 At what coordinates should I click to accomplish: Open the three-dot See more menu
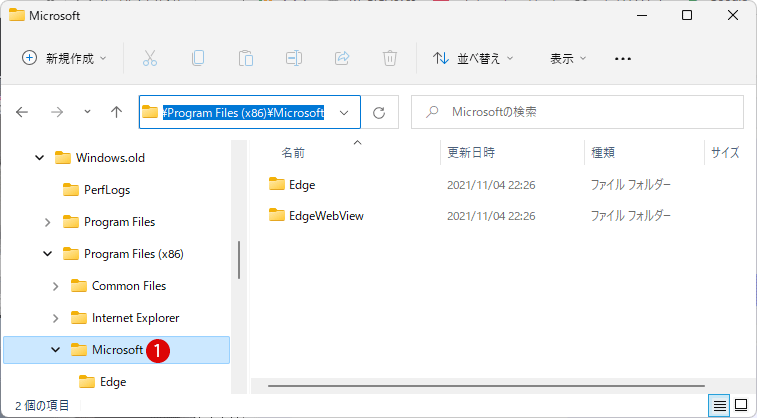(x=623, y=59)
